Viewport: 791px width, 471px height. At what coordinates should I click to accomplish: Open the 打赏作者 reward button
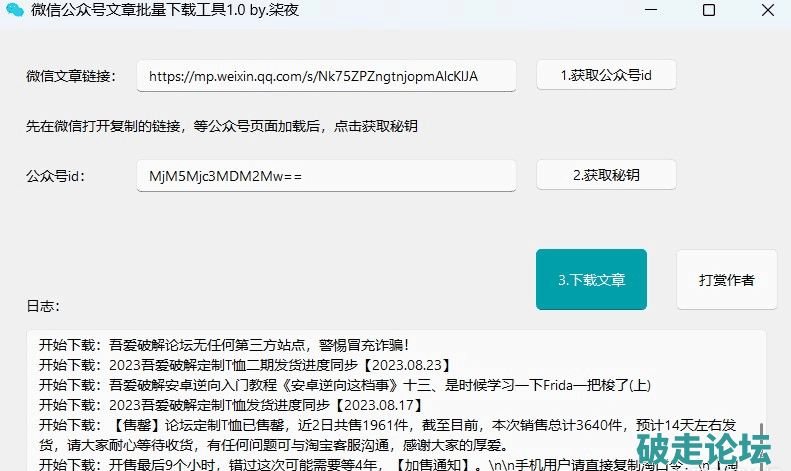[727, 279]
